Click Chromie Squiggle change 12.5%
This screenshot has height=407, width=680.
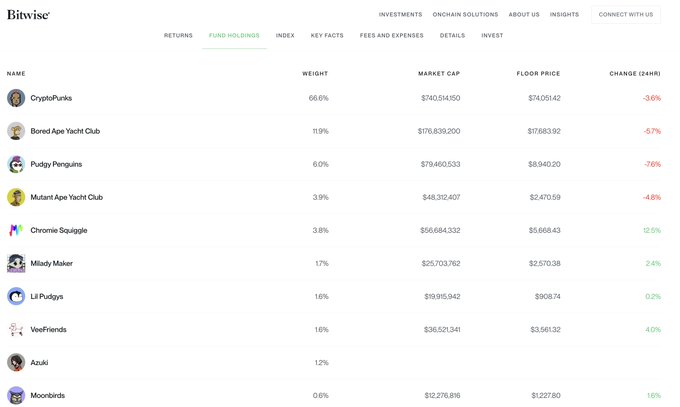(652, 230)
